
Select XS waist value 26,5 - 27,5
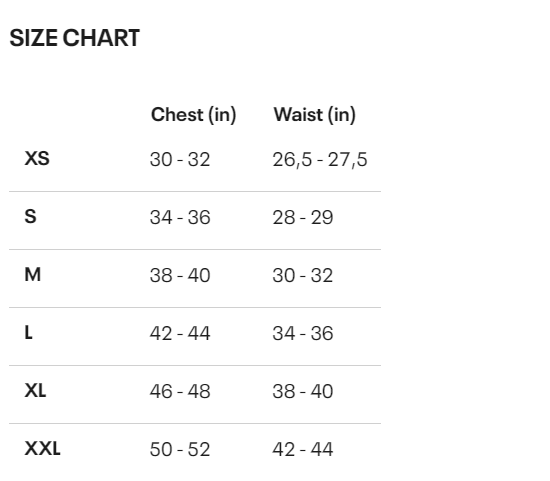320,160
